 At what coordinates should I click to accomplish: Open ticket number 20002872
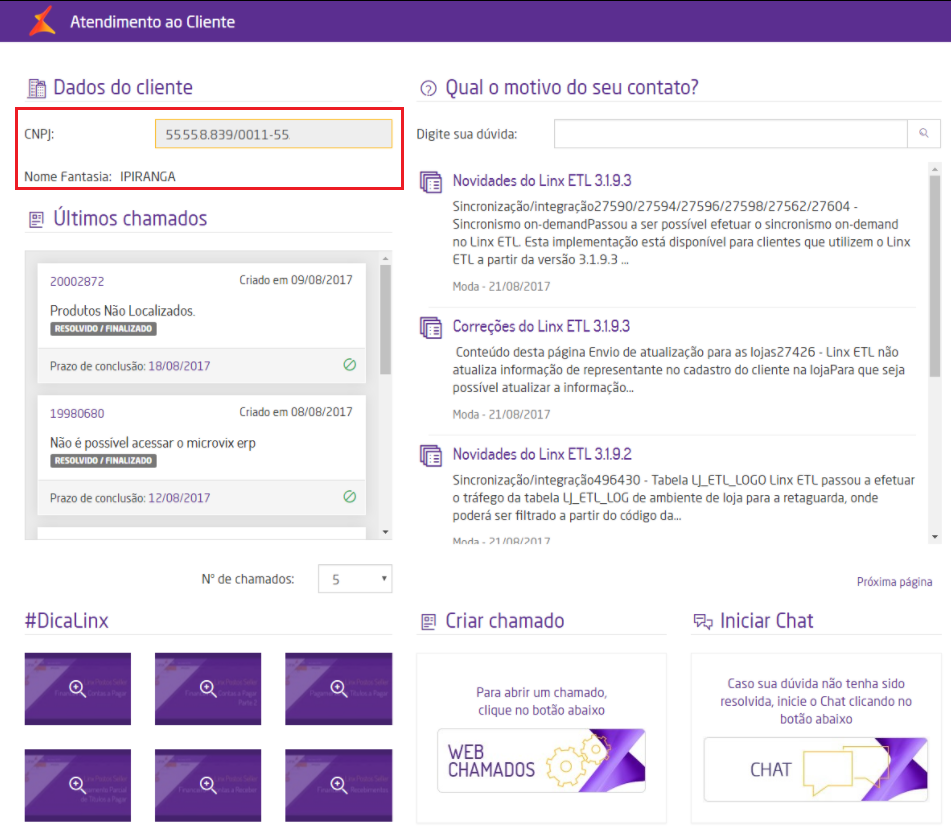point(77,282)
